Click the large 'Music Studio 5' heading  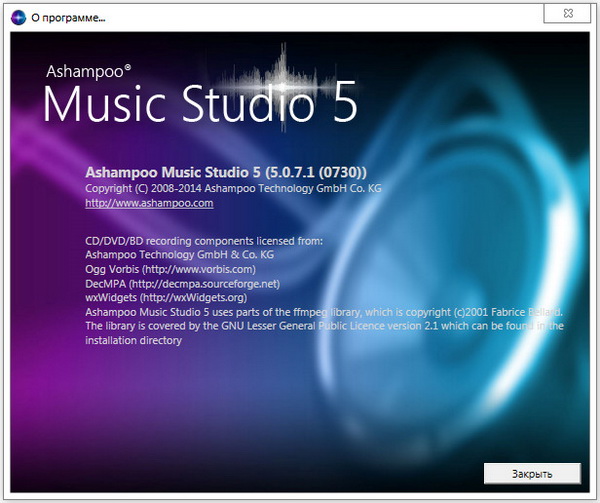[198, 106]
